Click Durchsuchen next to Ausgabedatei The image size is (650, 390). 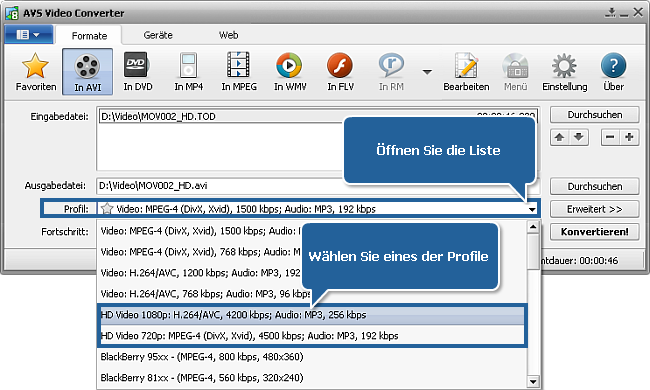point(594,187)
